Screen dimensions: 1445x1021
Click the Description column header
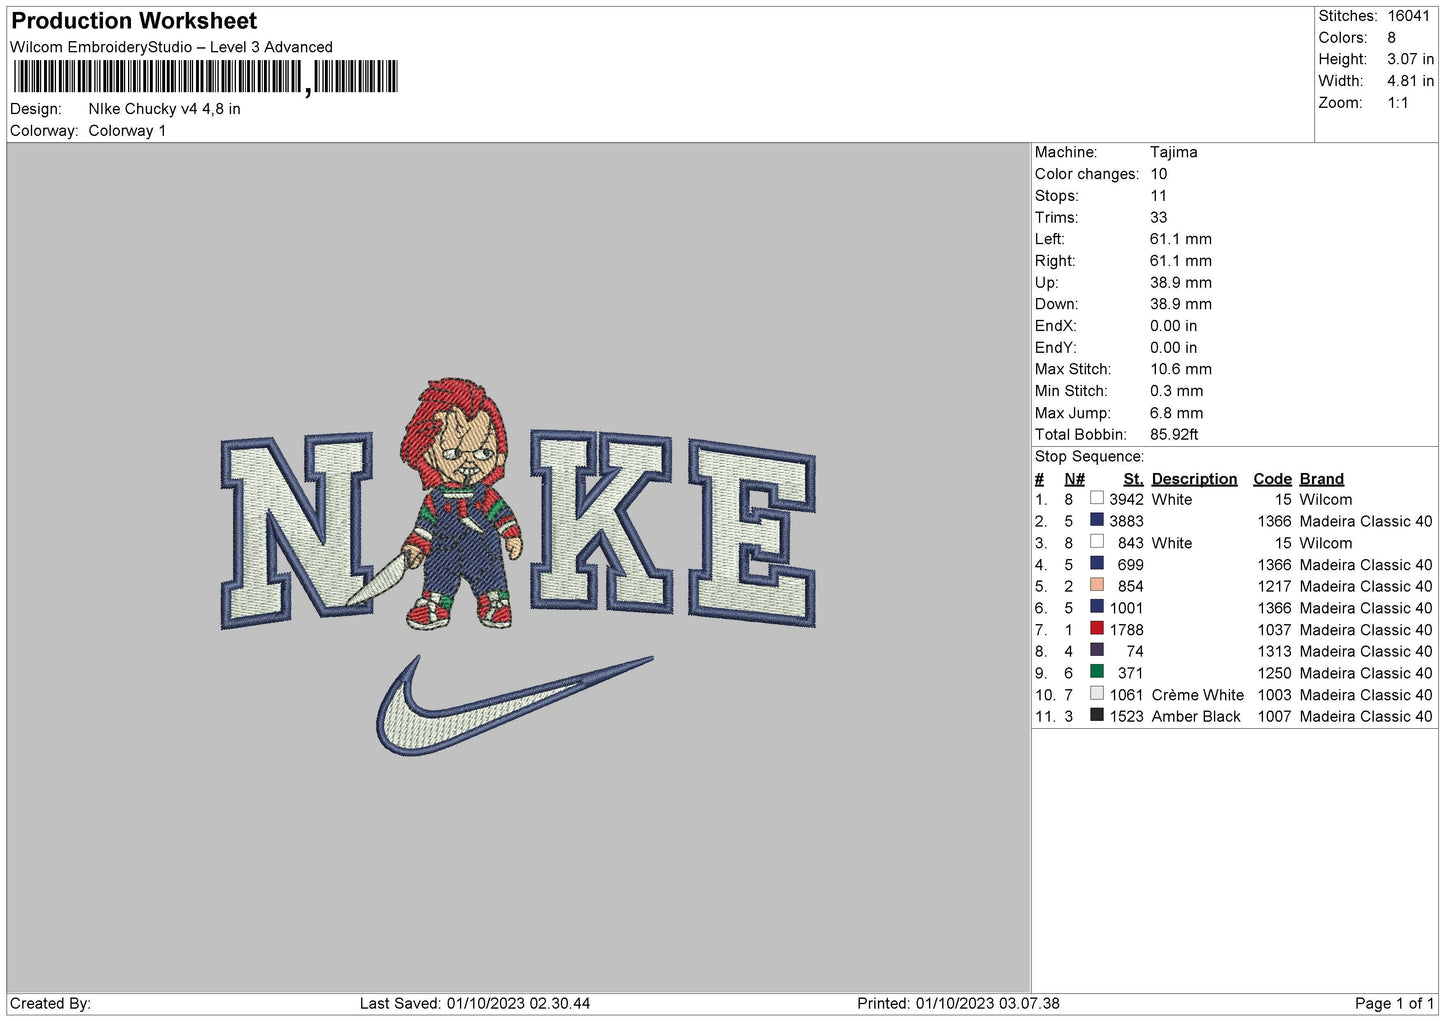tap(1194, 479)
